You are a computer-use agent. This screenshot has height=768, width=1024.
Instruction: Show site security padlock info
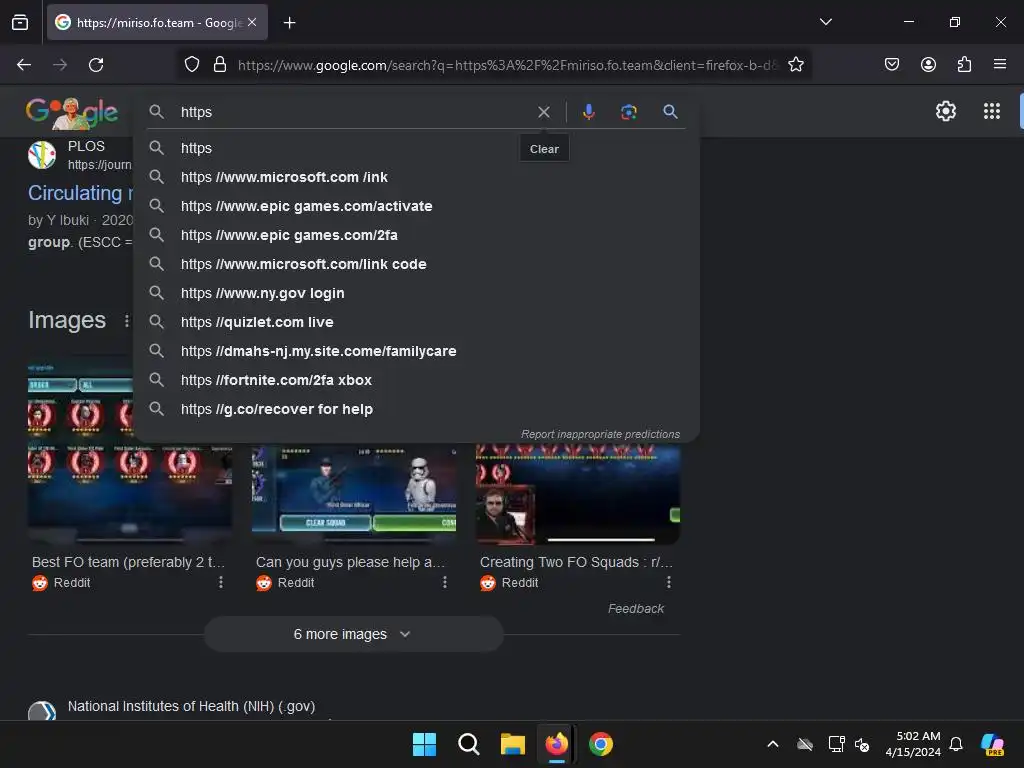click(220, 65)
